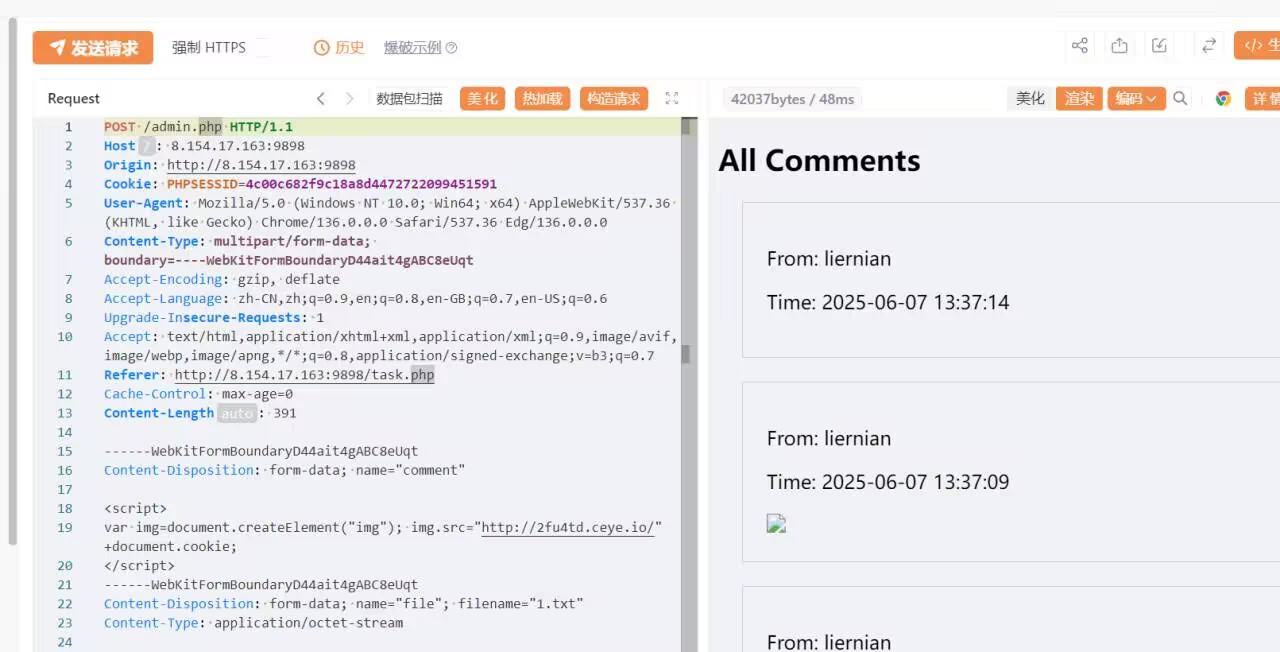Click Time: 2025-06-07 13:37:09 text
This screenshot has width=1280, height=652.
[x=888, y=482]
